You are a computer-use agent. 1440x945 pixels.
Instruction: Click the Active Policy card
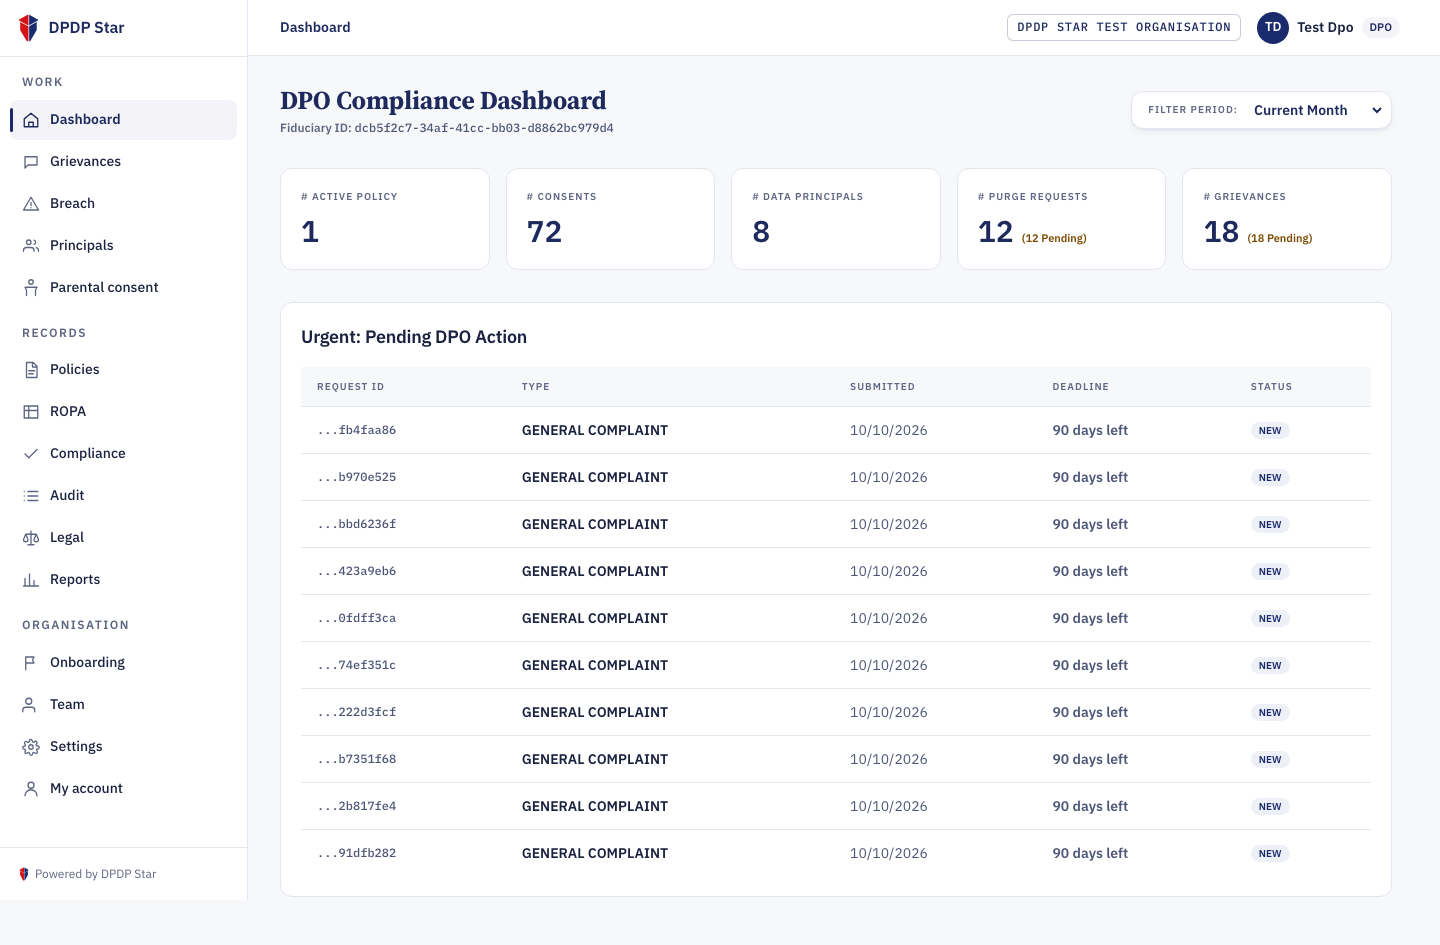(x=385, y=219)
